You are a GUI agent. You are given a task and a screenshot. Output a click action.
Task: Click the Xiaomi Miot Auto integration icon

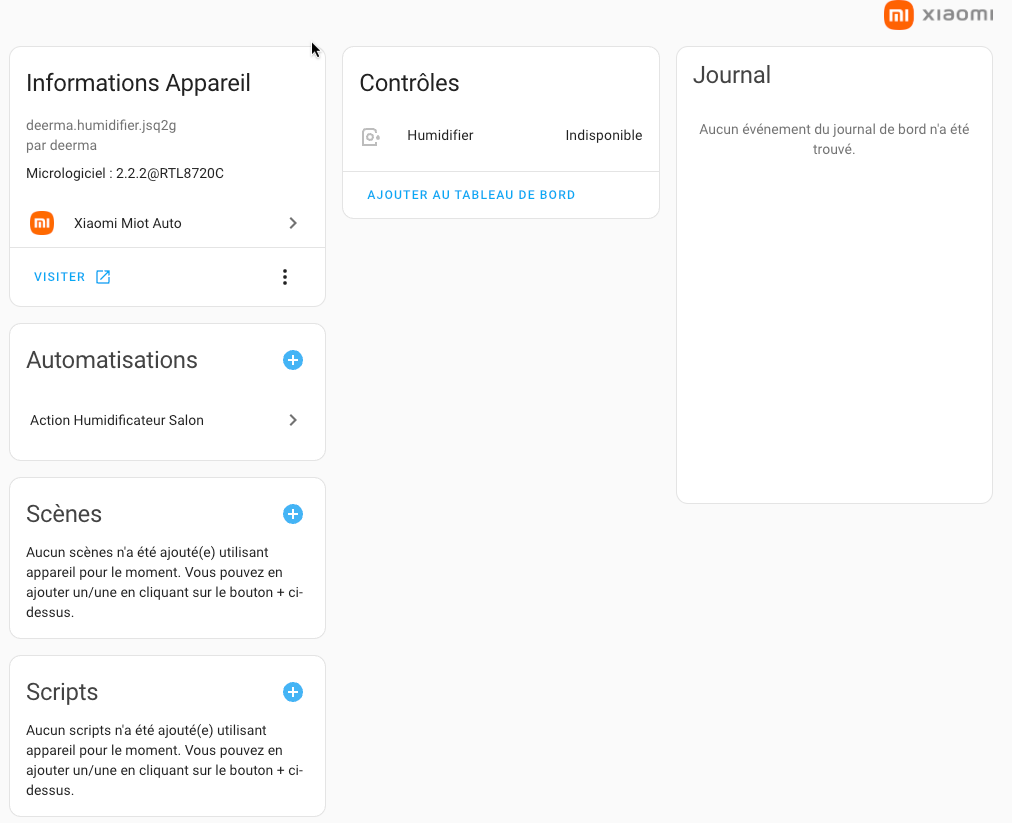(x=42, y=223)
